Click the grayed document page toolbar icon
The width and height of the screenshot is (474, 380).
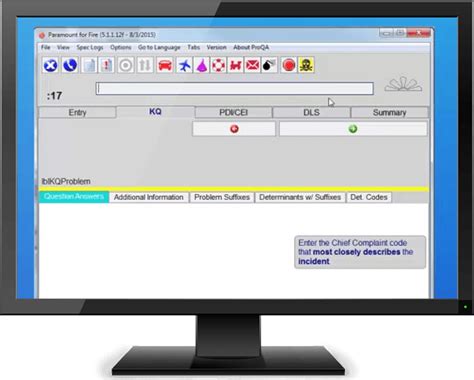point(89,65)
